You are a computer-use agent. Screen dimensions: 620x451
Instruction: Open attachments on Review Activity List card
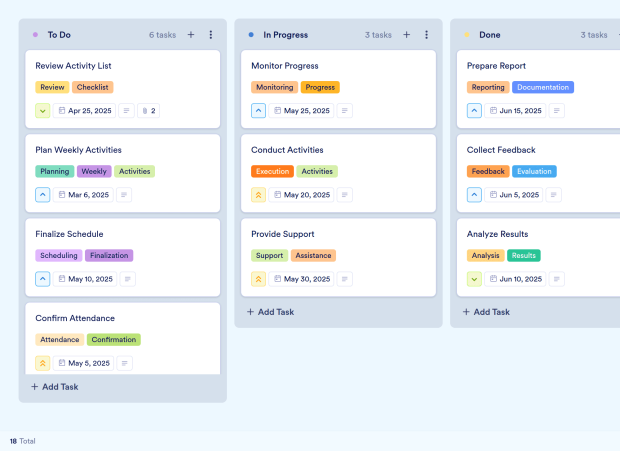tap(149, 111)
